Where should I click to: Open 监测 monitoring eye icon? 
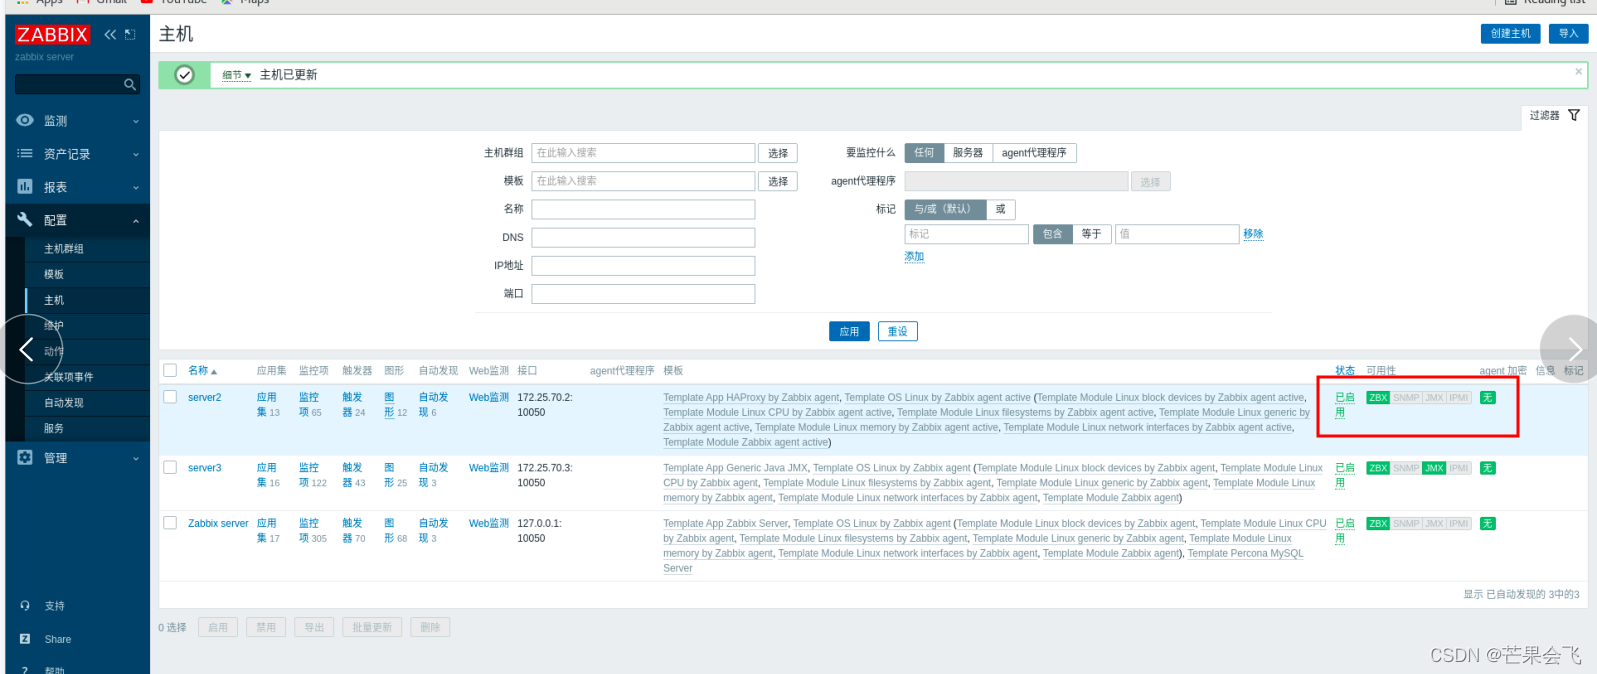click(x=25, y=120)
